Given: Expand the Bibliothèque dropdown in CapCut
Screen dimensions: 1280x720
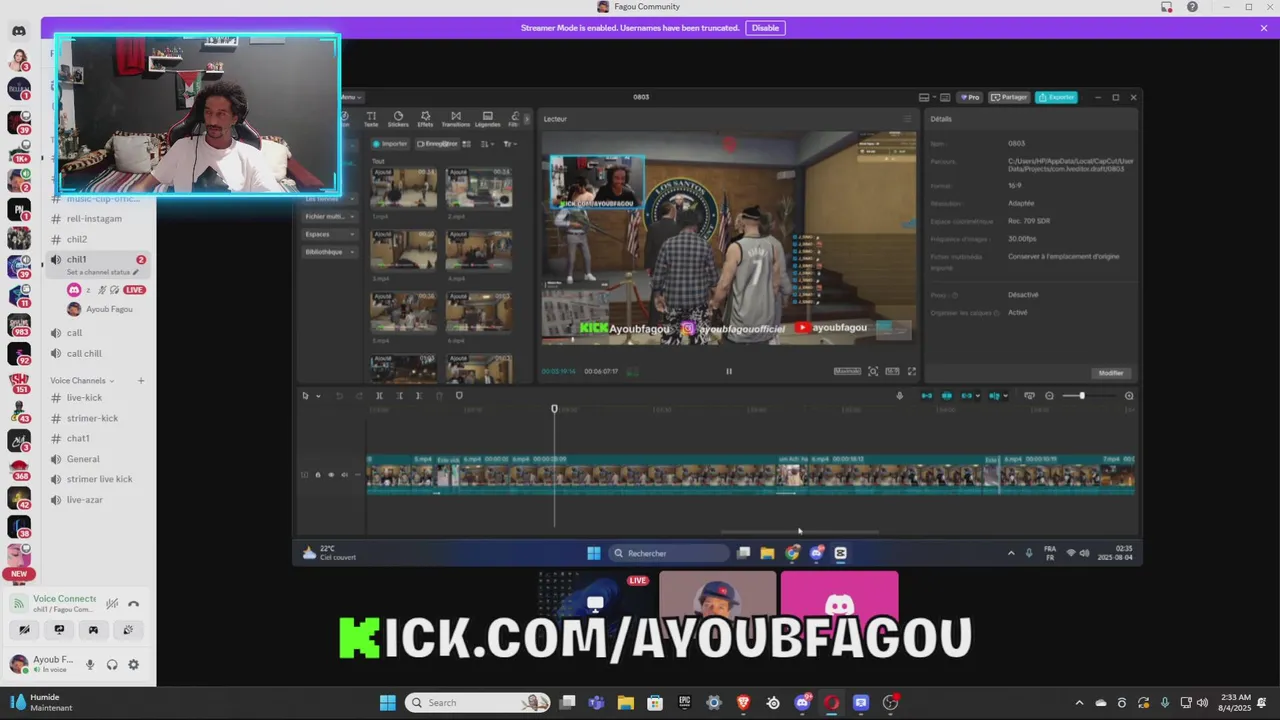Looking at the screenshot, I should (x=330, y=252).
